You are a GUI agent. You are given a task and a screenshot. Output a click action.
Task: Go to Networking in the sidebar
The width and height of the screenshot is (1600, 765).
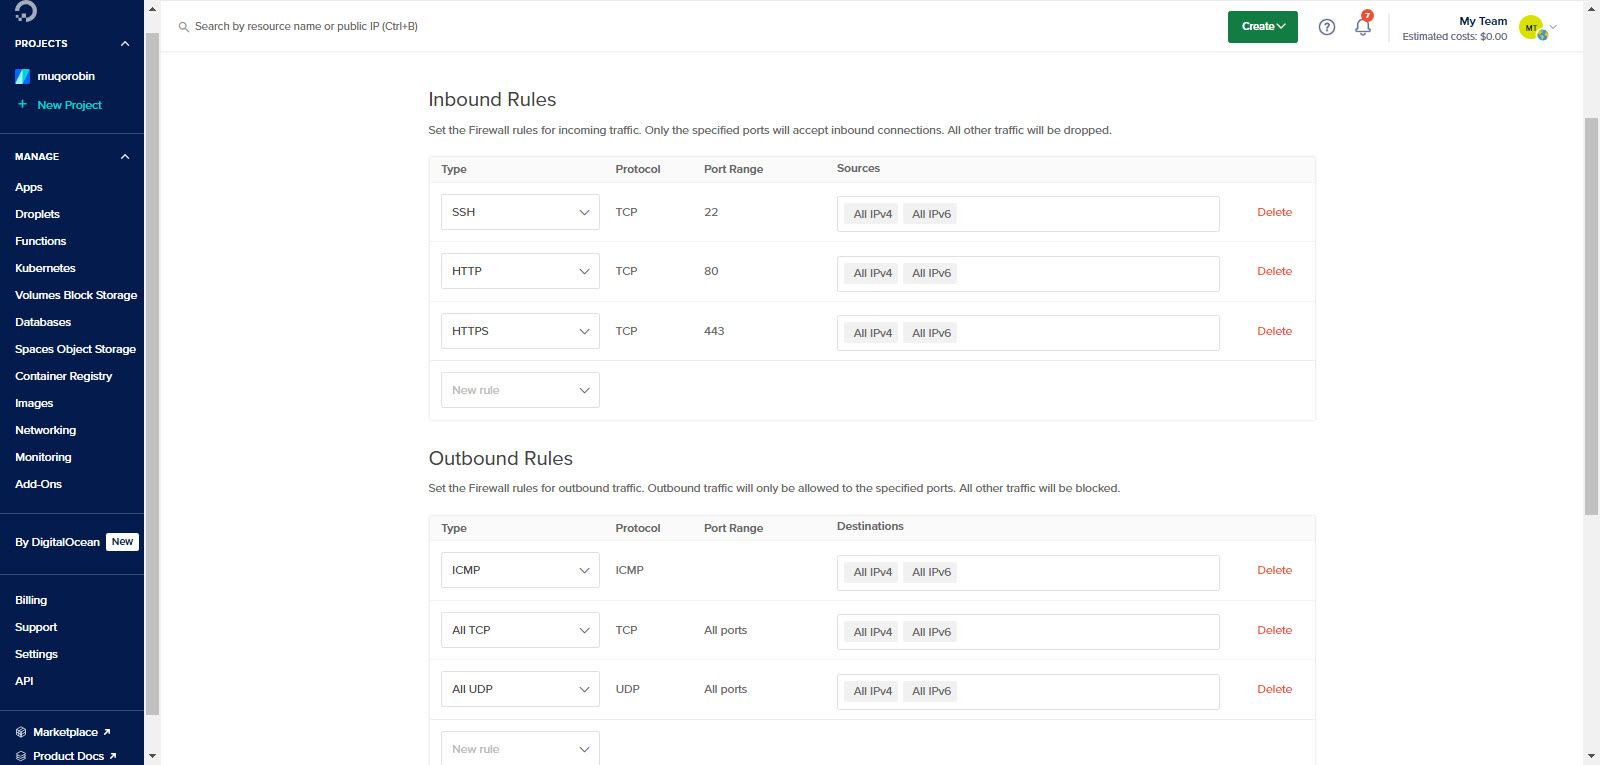[45, 430]
